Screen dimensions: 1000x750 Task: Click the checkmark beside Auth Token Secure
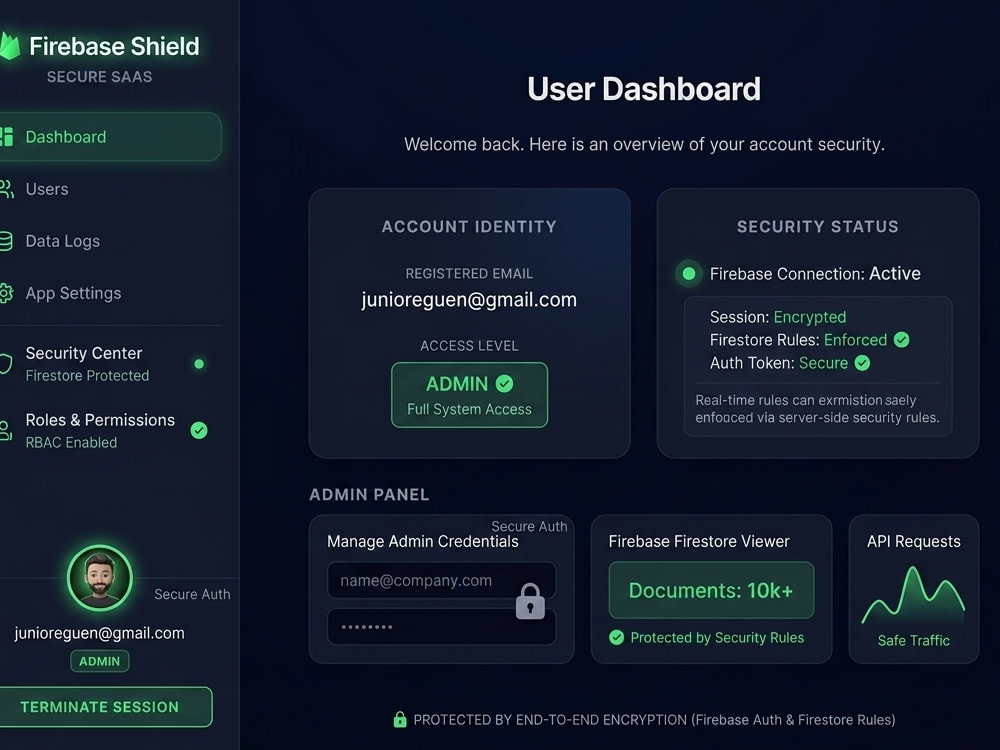click(862, 363)
